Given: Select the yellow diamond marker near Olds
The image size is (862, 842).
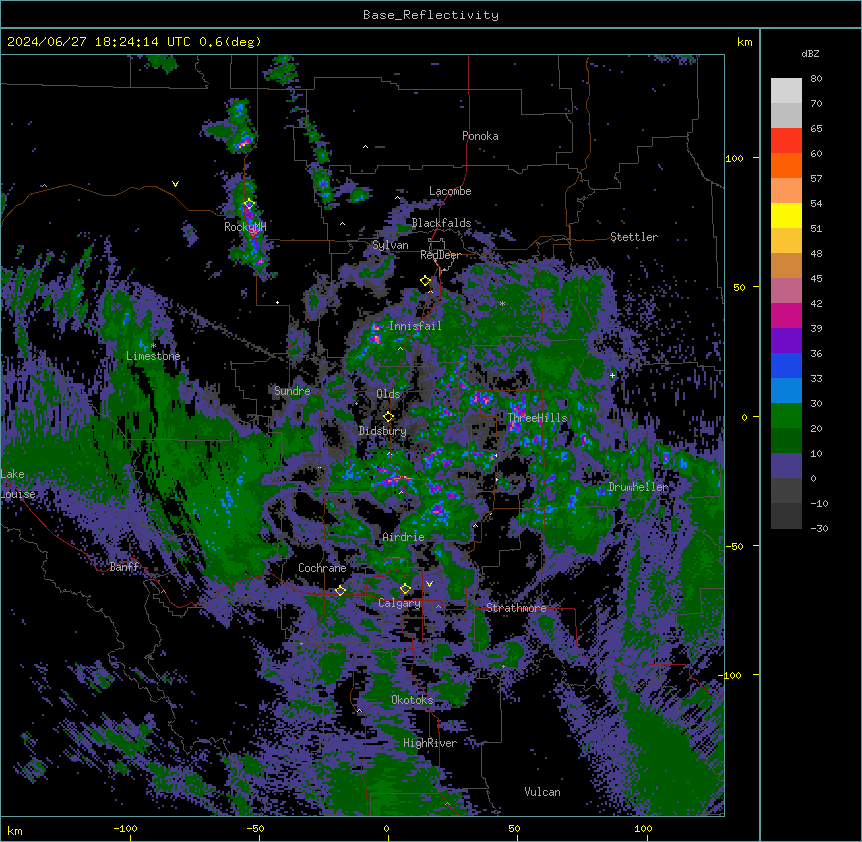Looking at the screenshot, I should [388, 417].
